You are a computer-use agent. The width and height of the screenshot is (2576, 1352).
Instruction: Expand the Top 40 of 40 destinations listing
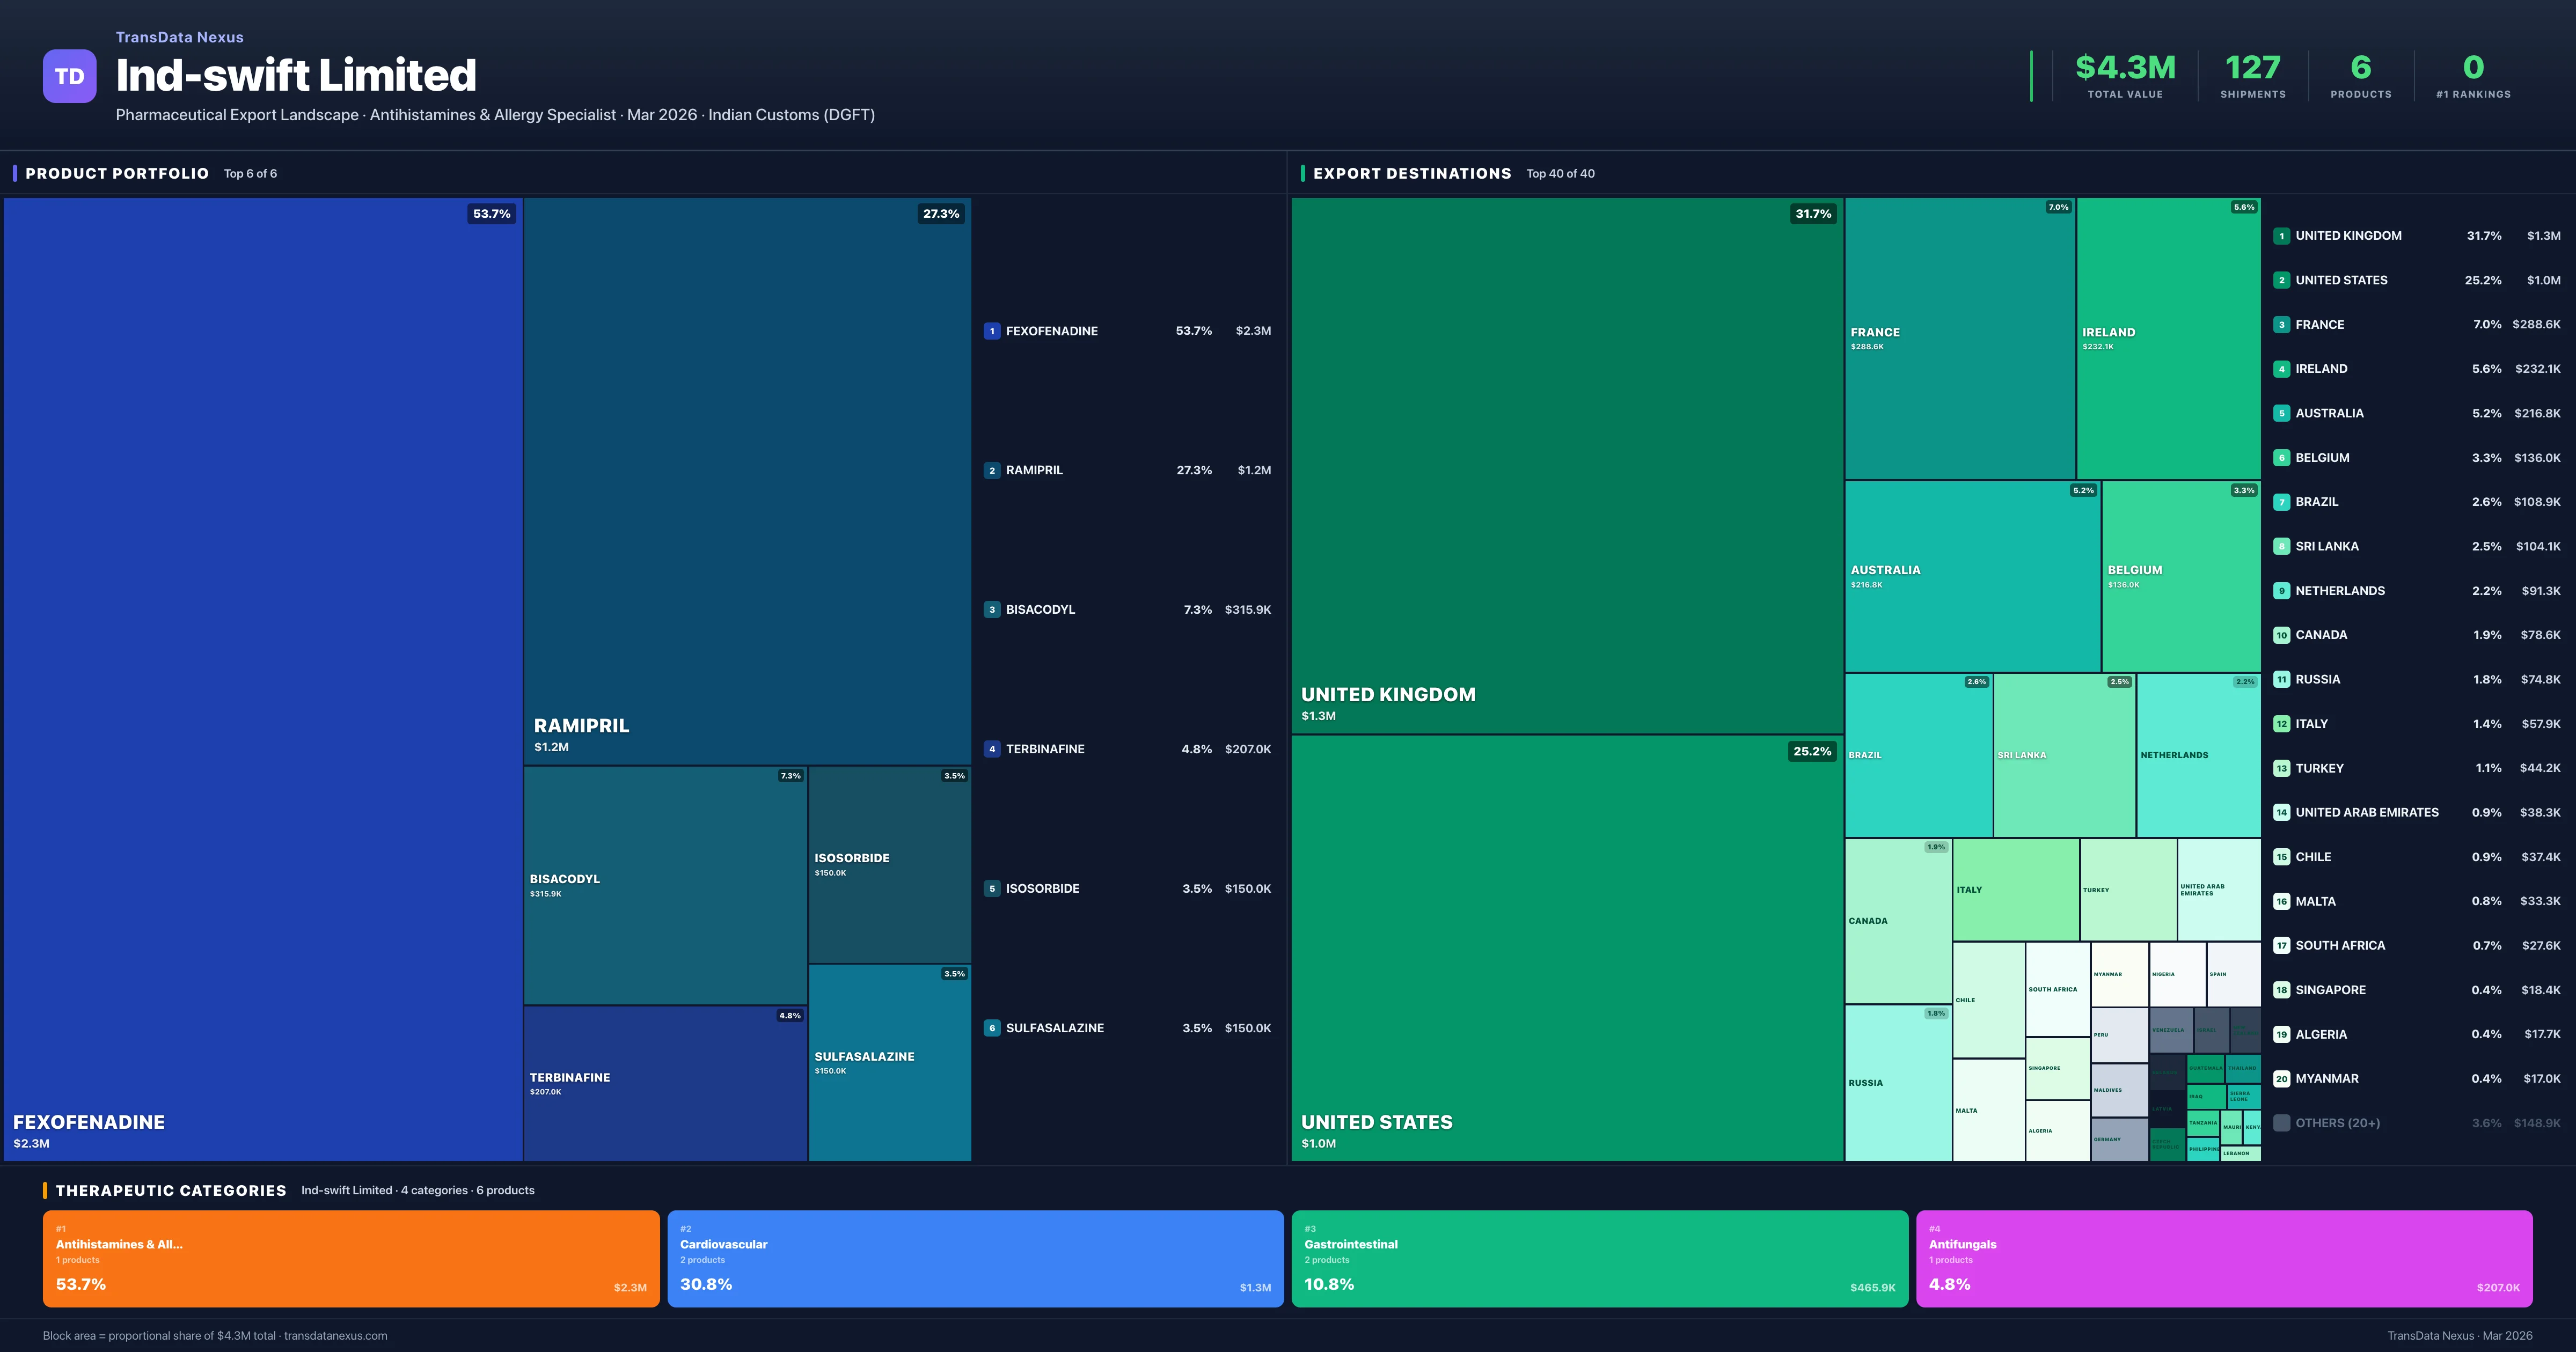1561,173
